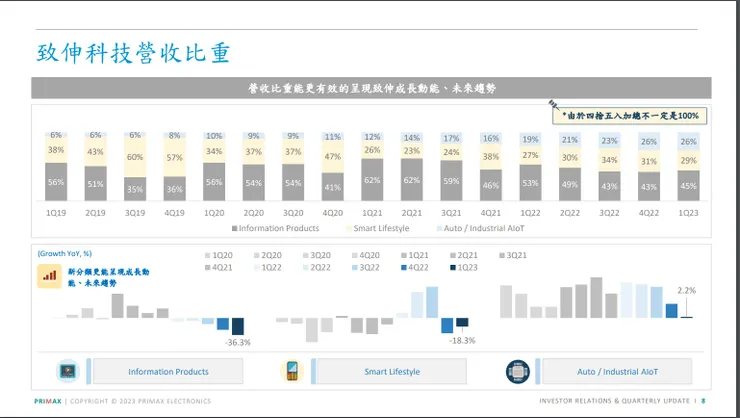Click the monitor icon beside Information Products
Screen dimensions: 740x418
pyautogui.click(x=68, y=371)
